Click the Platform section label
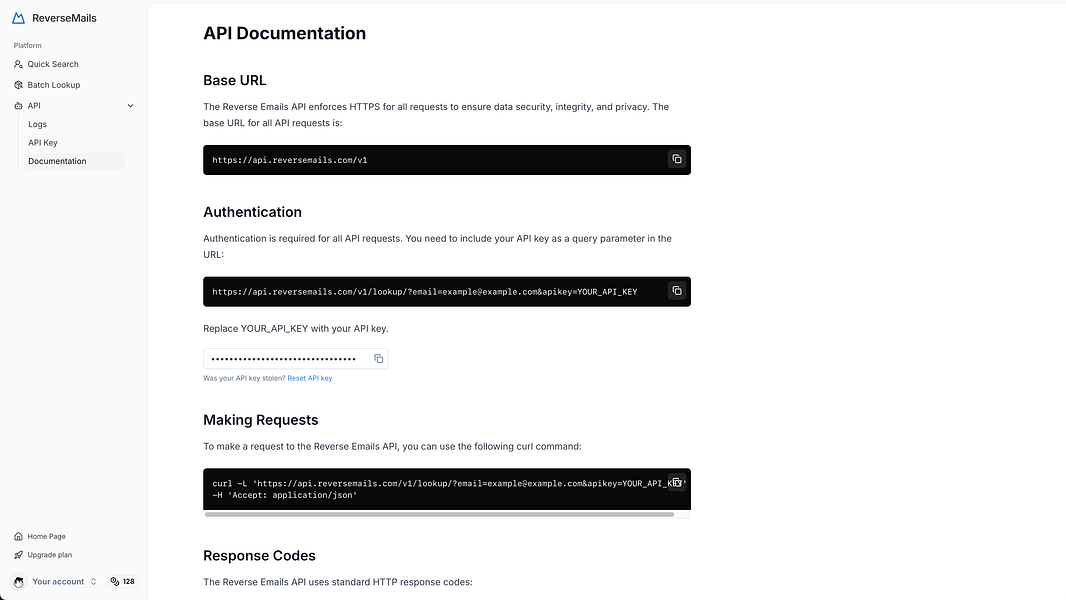Viewport: 1066px width, 600px height. click(x=28, y=46)
